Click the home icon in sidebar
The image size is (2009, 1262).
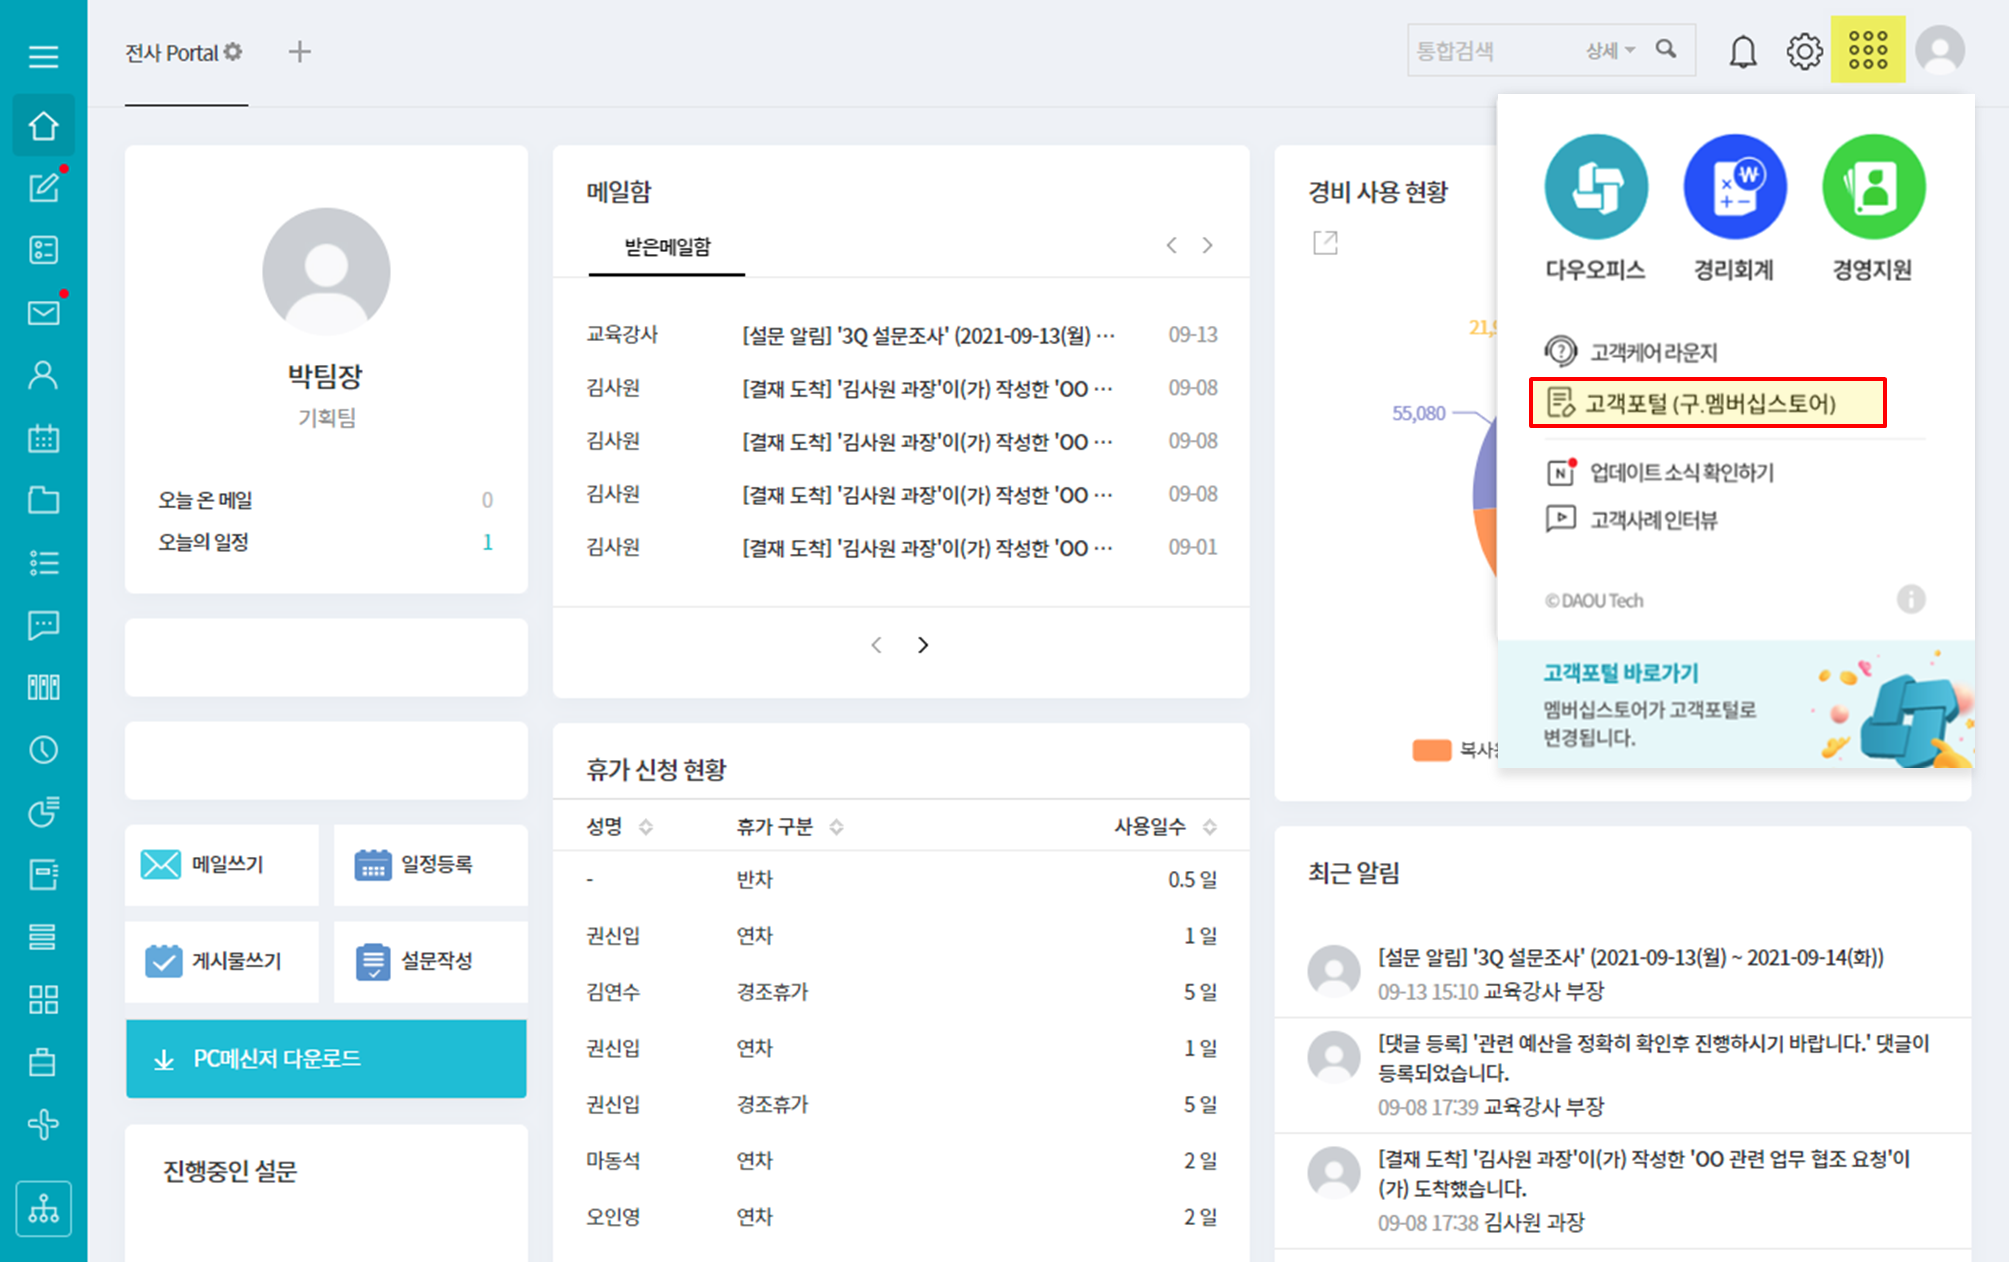(43, 126)
